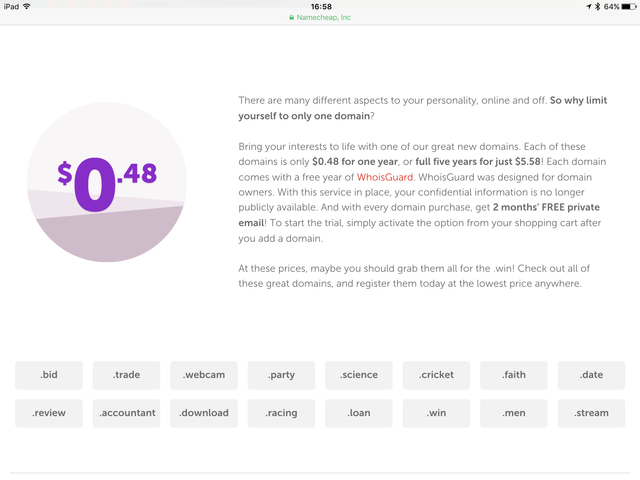Choose the .stream domain button
Viewport: 640px width, 480px height.
coord(592,413)
